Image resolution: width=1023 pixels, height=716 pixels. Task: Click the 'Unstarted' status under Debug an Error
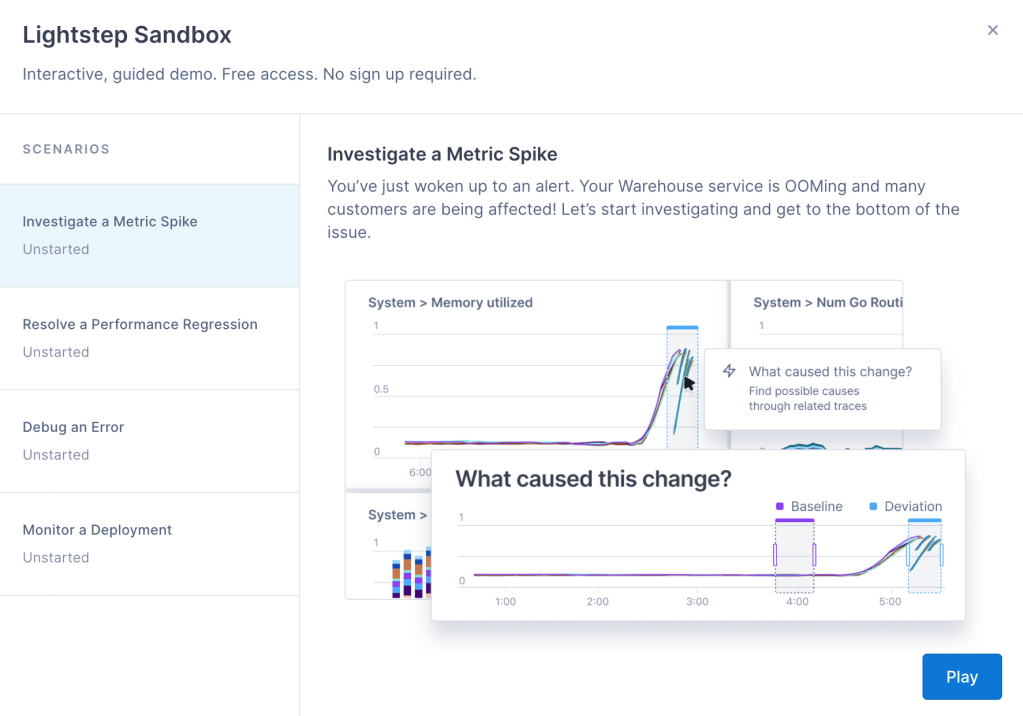click(56, 455)
